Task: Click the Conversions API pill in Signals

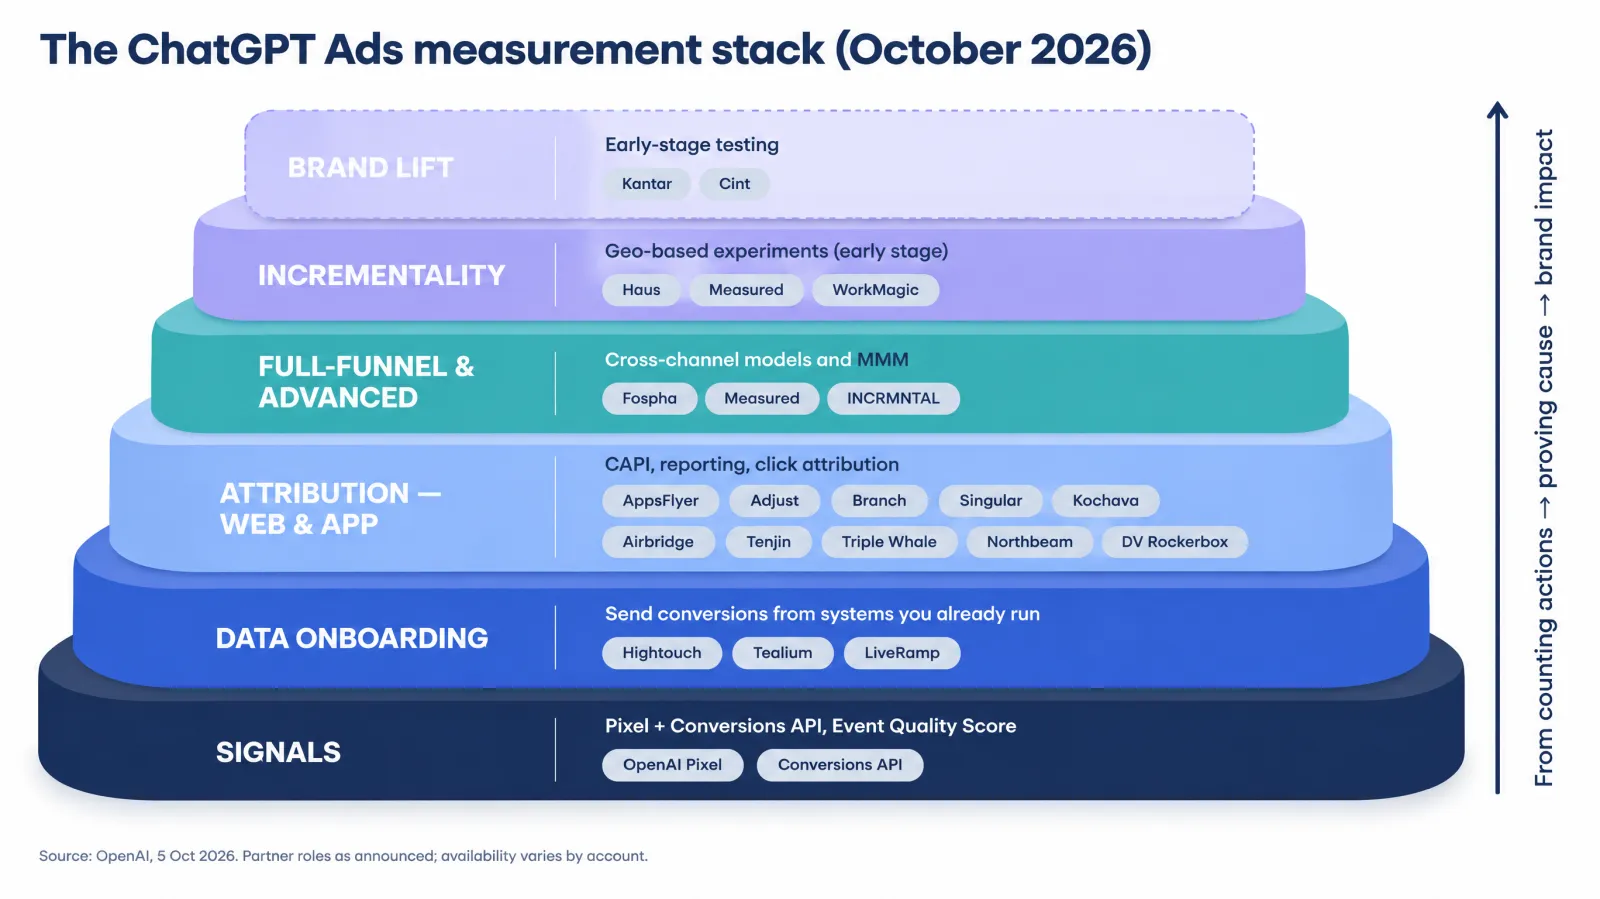Action: click(839, 765)
